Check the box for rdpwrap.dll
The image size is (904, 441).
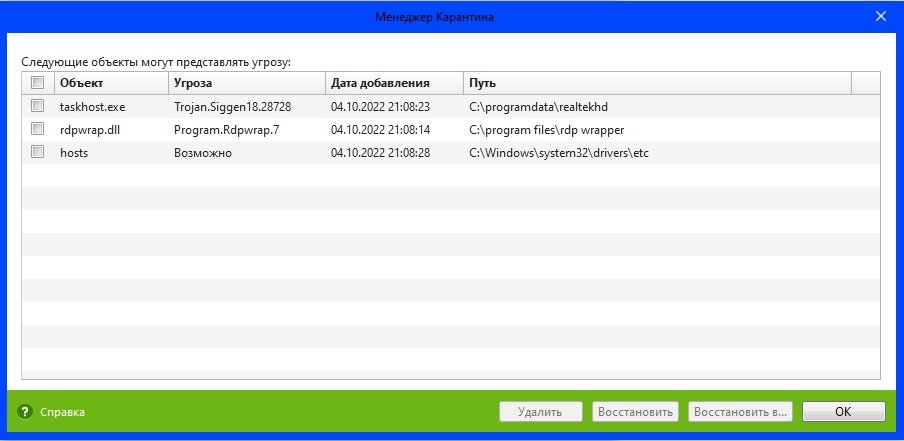(37, 129)
